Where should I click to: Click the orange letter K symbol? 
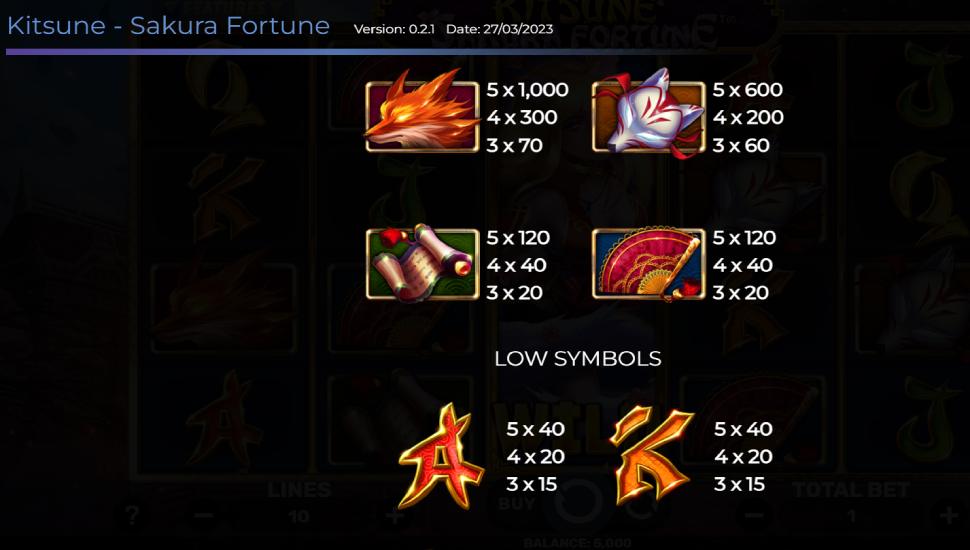[x=651, y=455]
